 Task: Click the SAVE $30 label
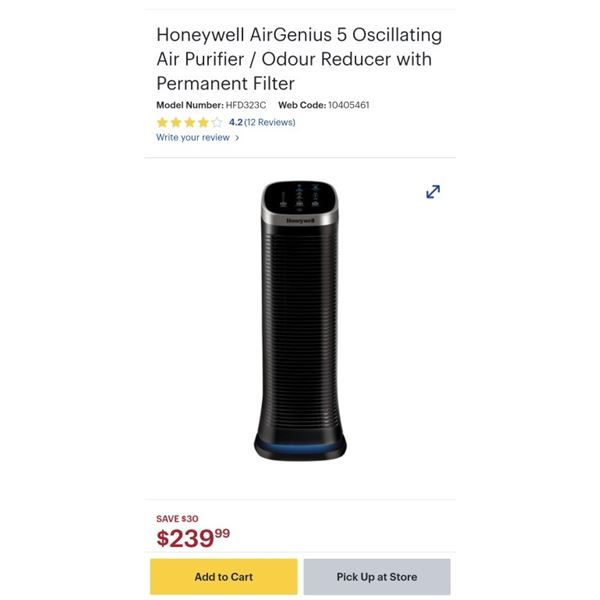(x=177, y=519)
